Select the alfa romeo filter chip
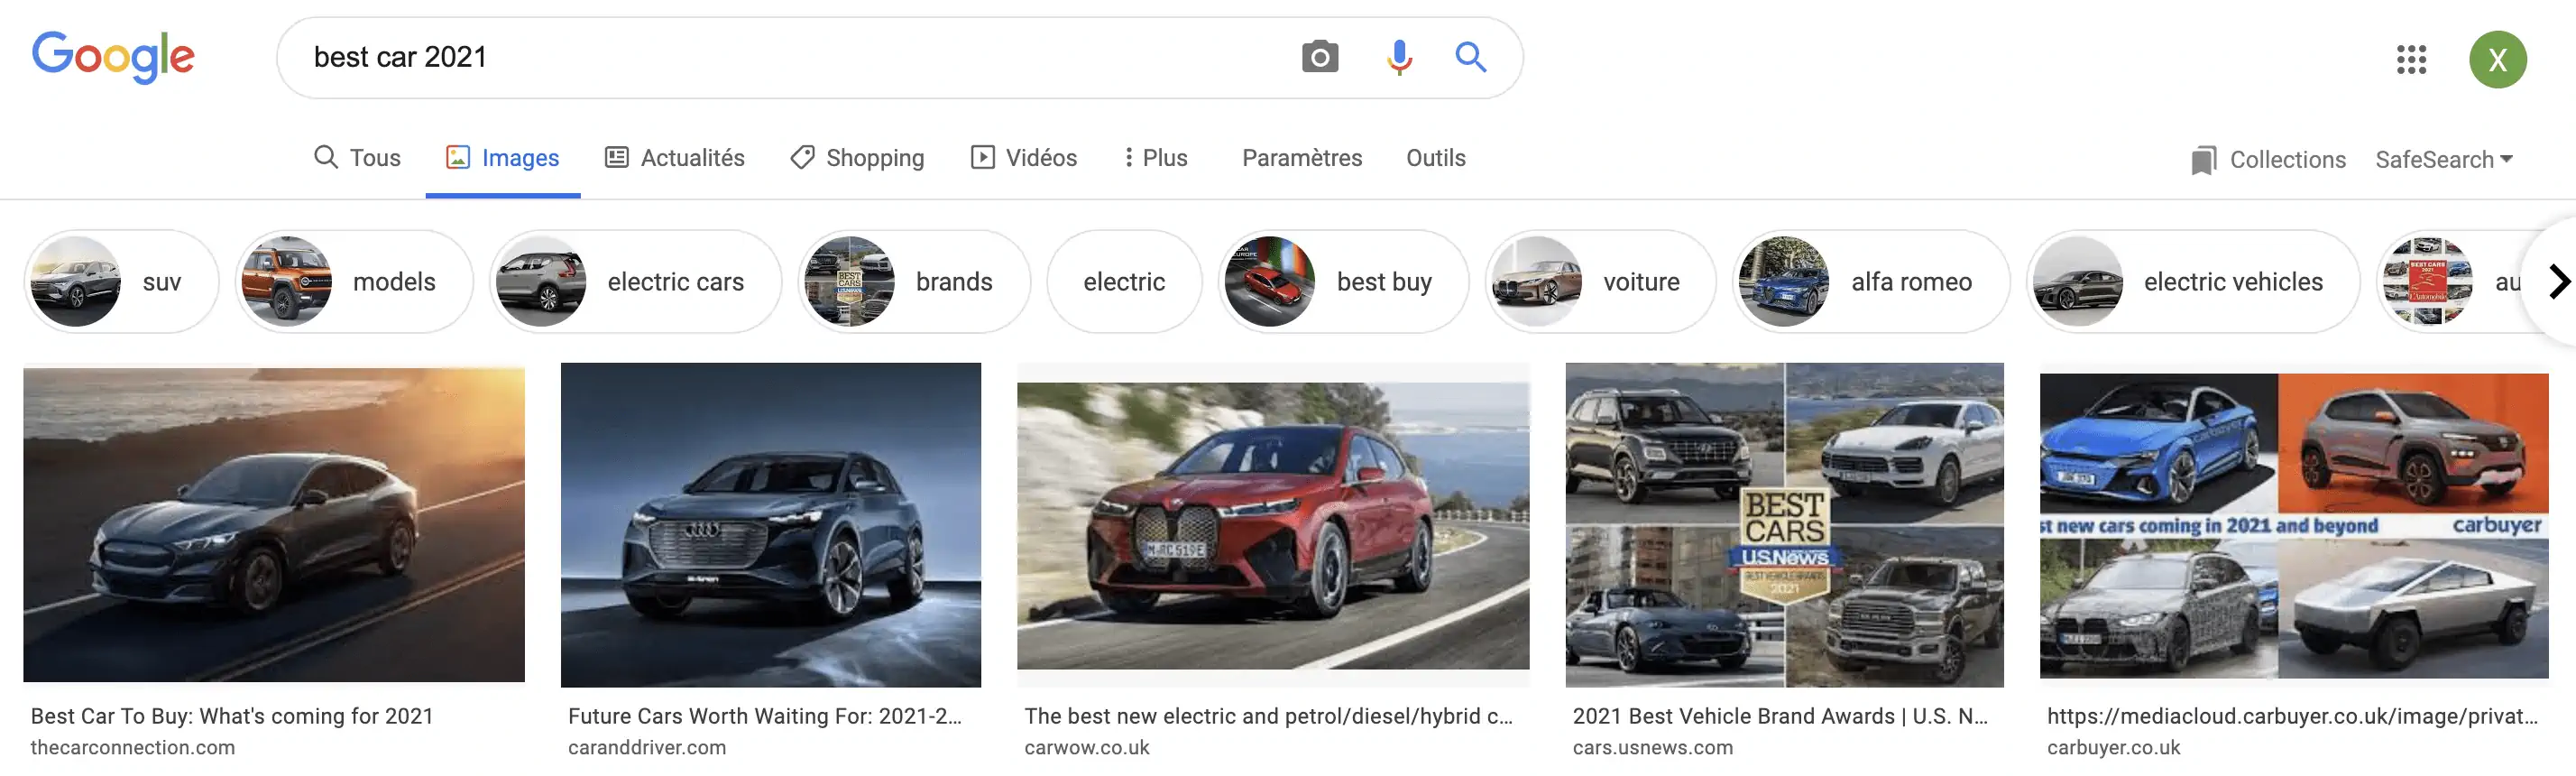Screen dimensions: 2576x776 coord(1870,282)
